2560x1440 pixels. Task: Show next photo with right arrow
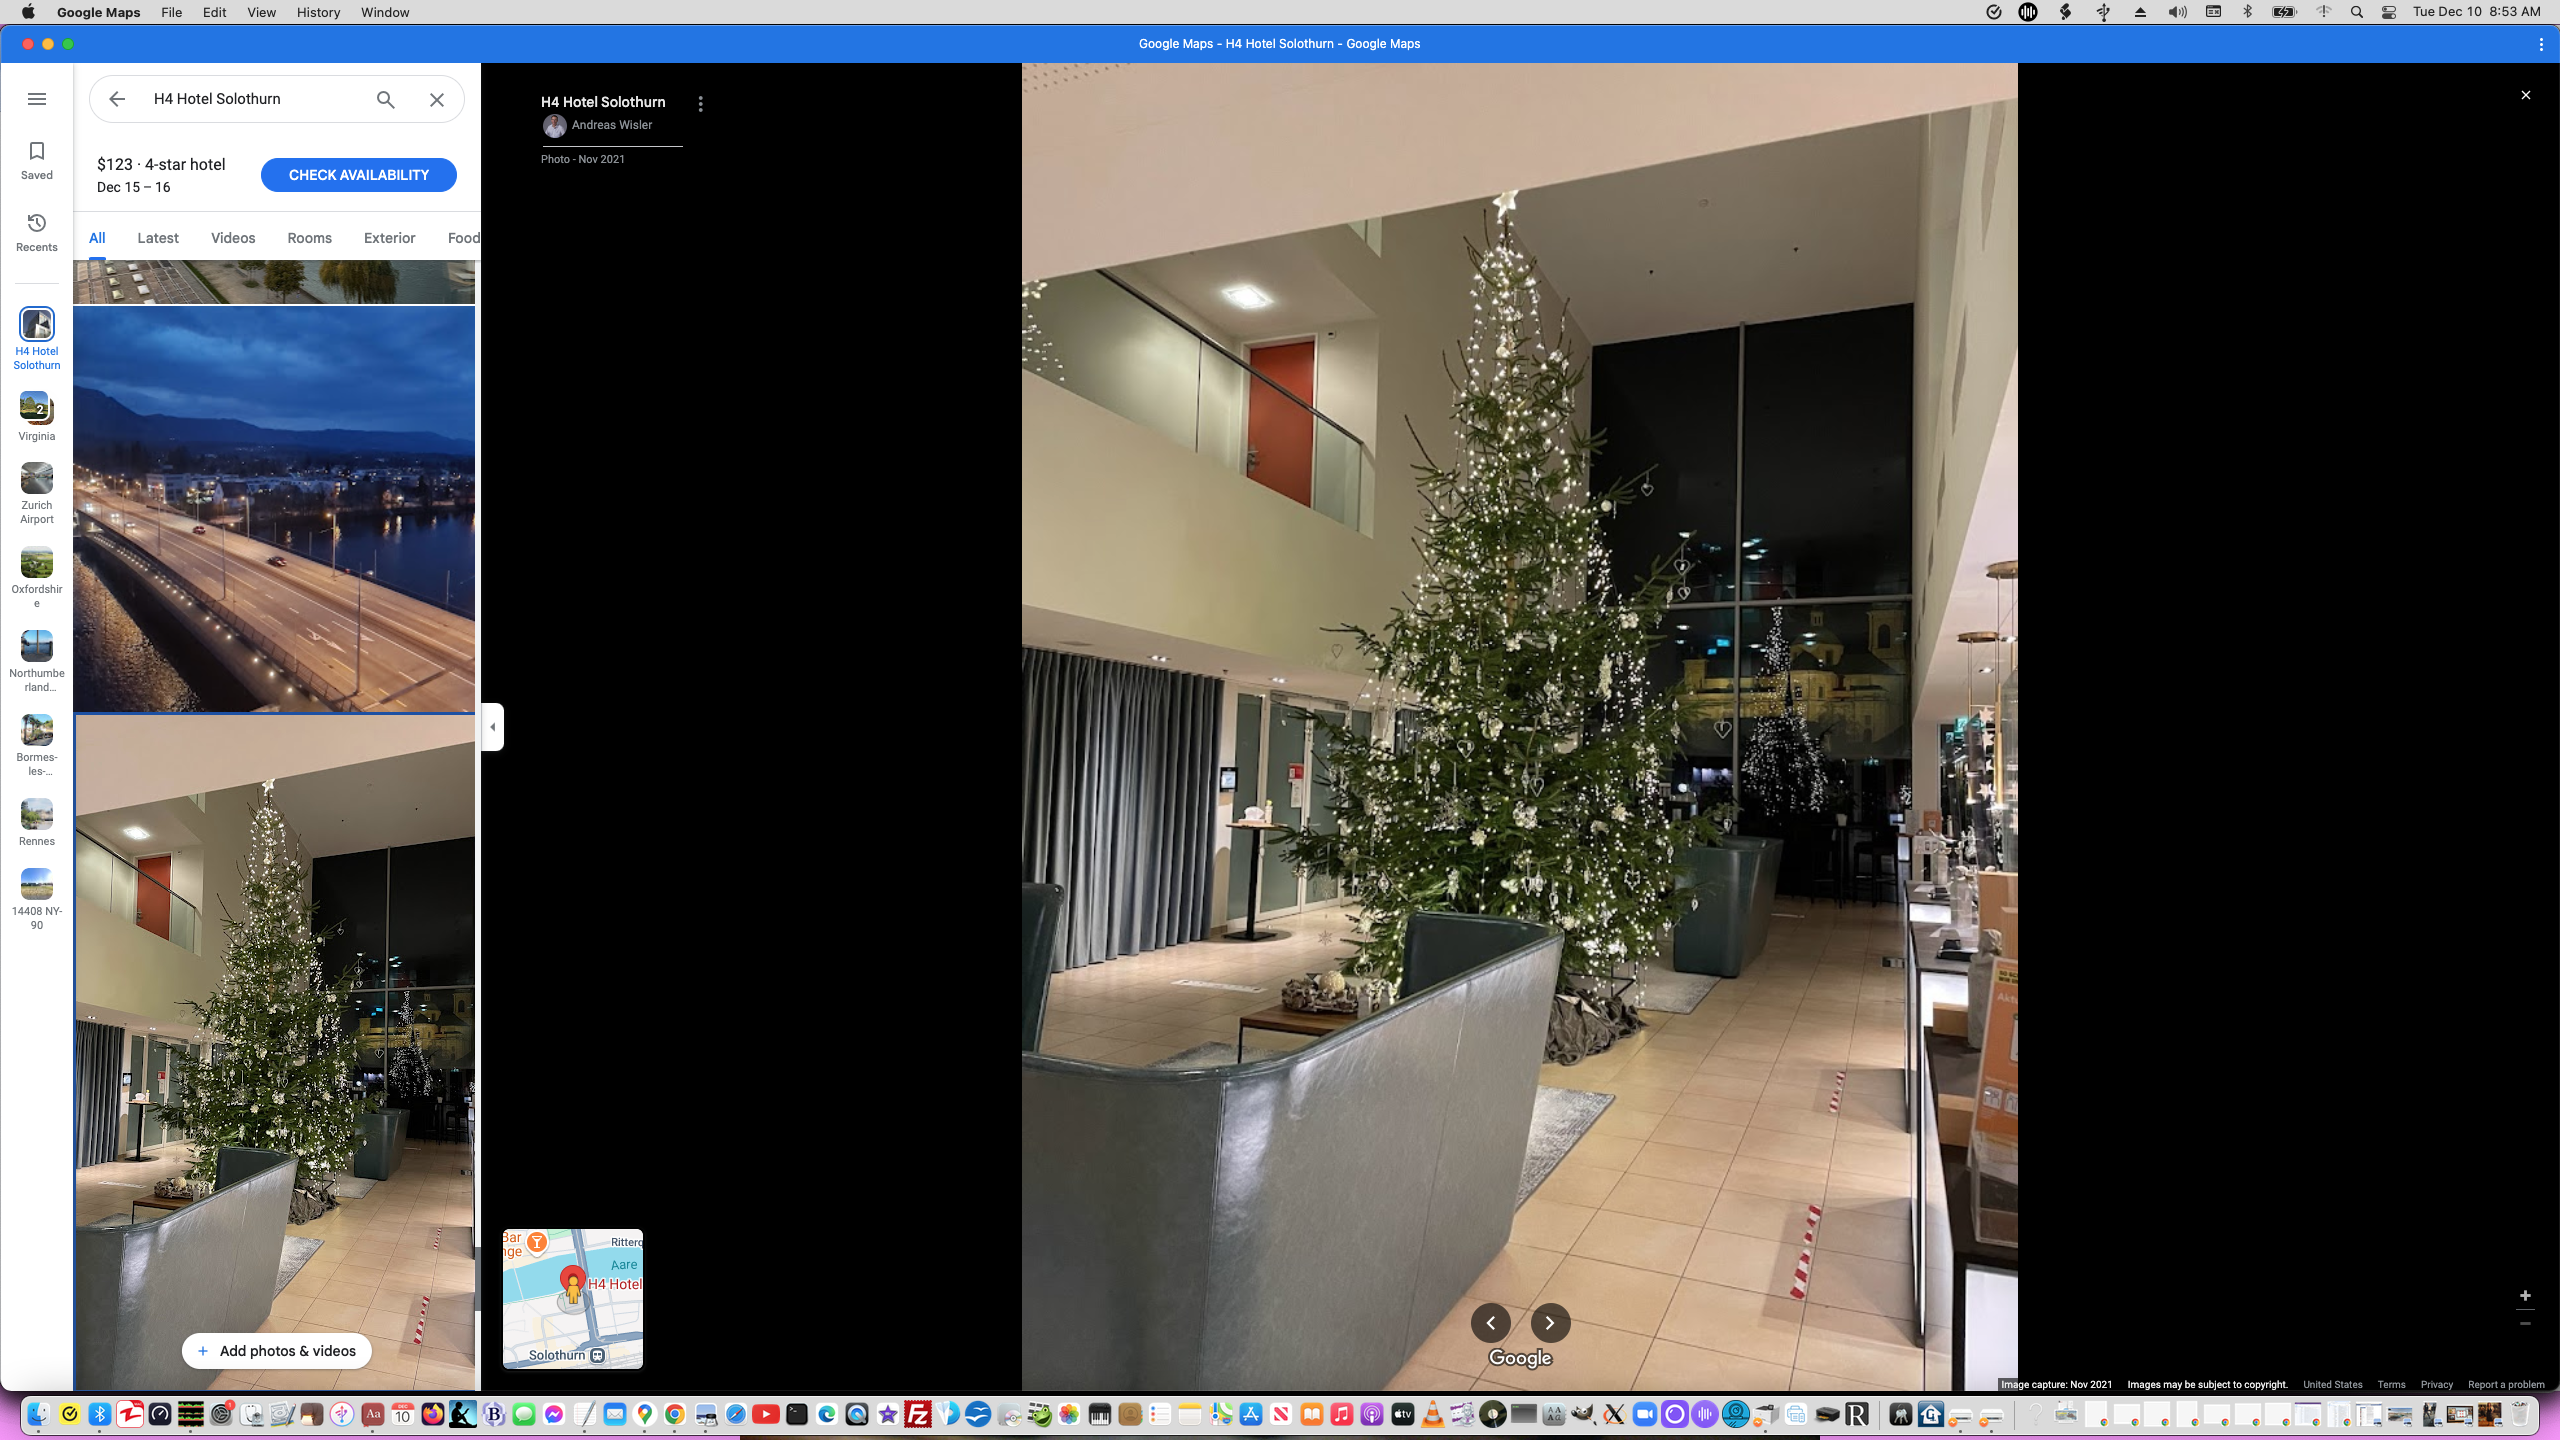click(x=1550, y=1323)
